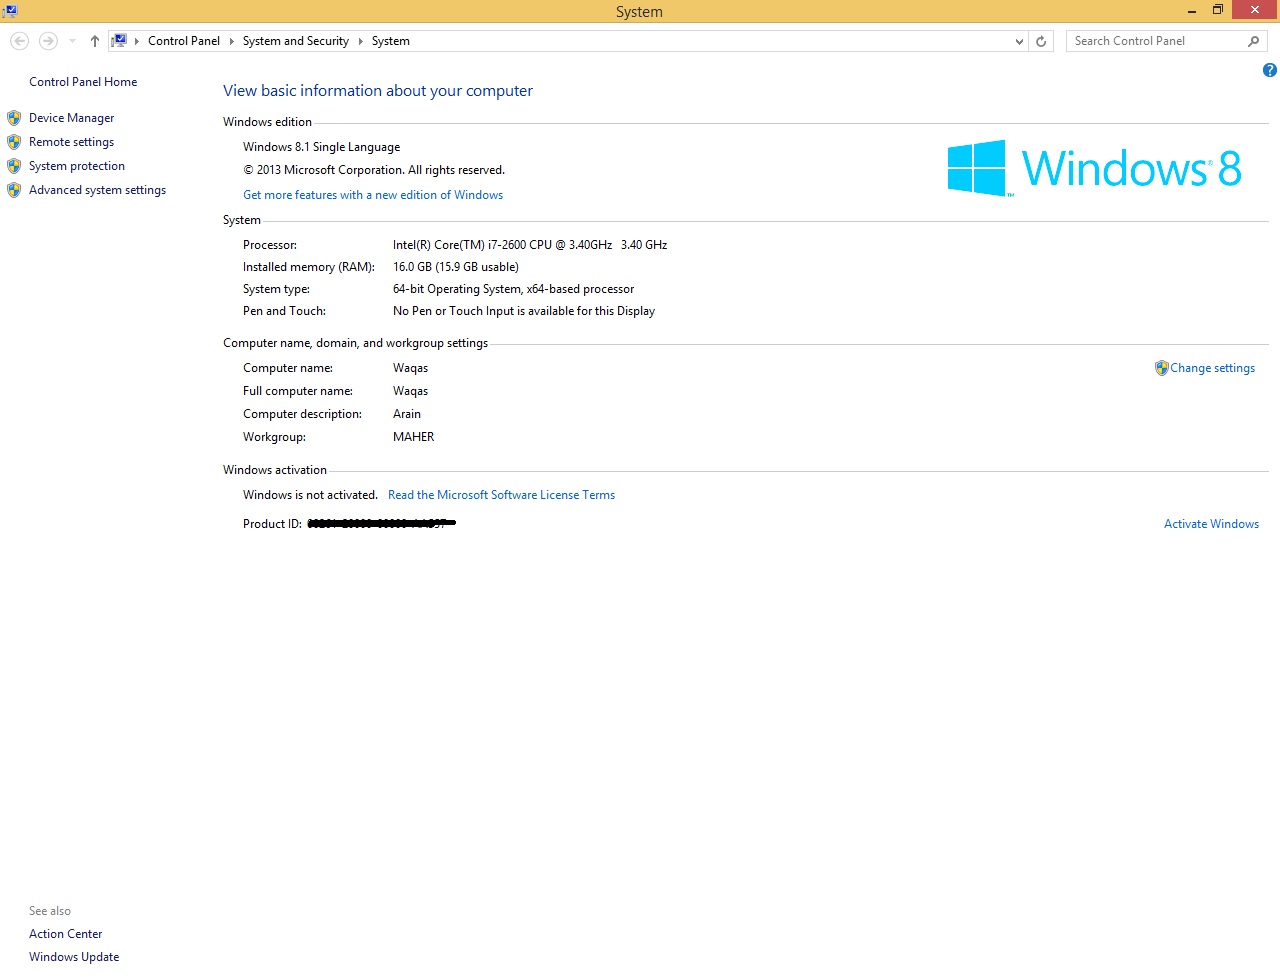Viewport: 1280px width, 980px height.
Task: Click Get more features with new edition link
Action: coord(373,195)
